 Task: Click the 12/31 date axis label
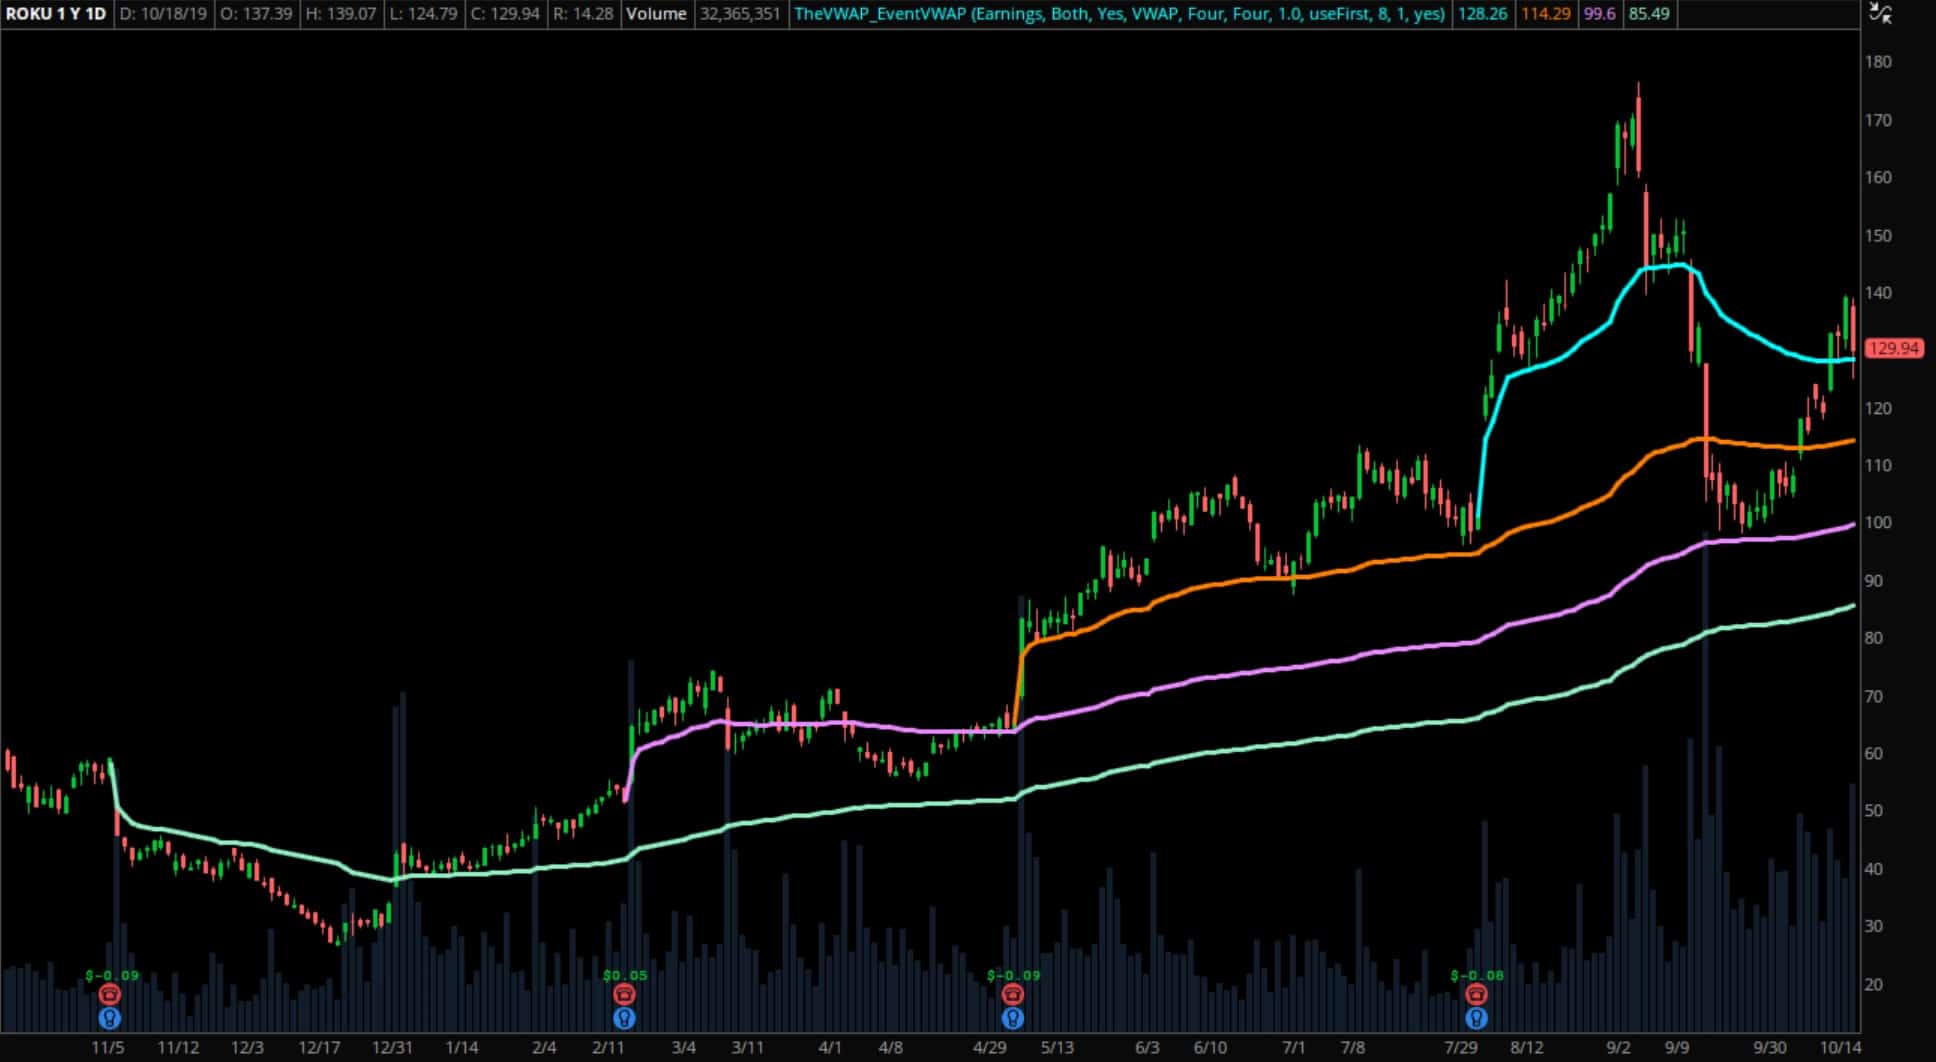pos(392,1048)
